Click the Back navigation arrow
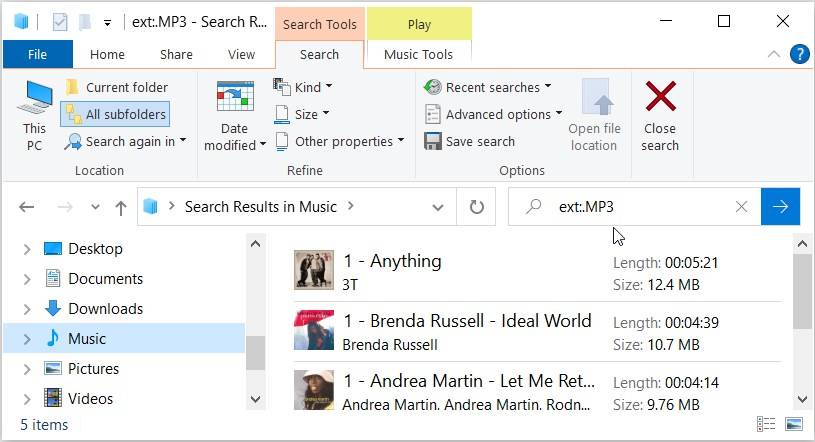Viewport: 815px width, 442px height. click(x=27, y=207)
